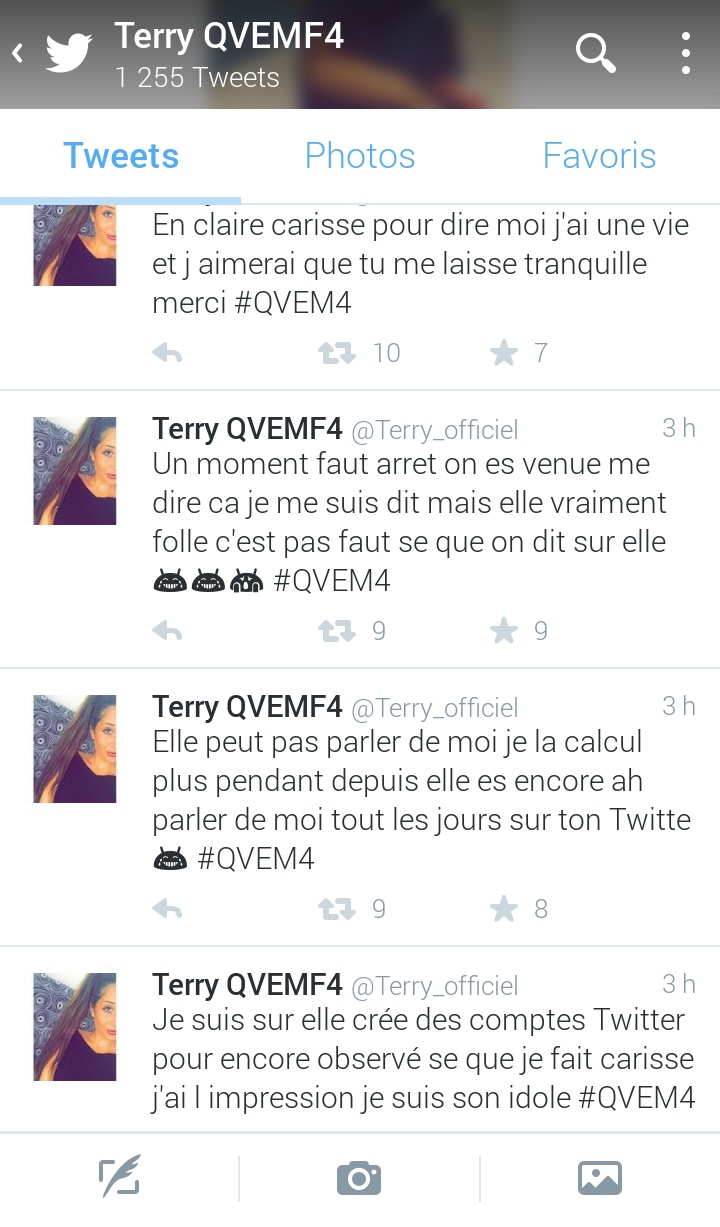This screenshot has height=1227, width=720.
Task: Switch to the Photos tab
Action: point(360,156)
